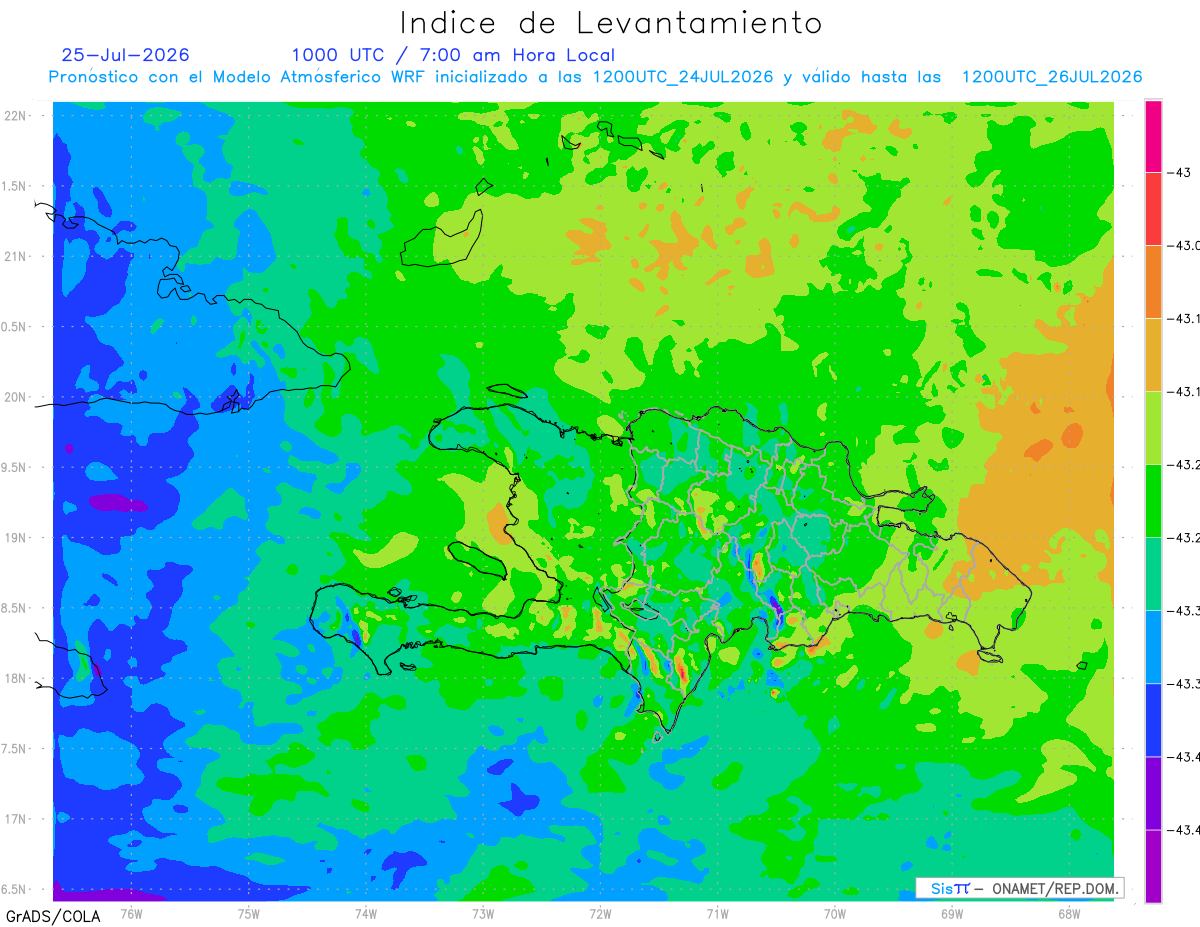The height and width of the screenshot is (927, 1200).
Task: Click the '73W' longitude label
Action: [x=482, y=913]
